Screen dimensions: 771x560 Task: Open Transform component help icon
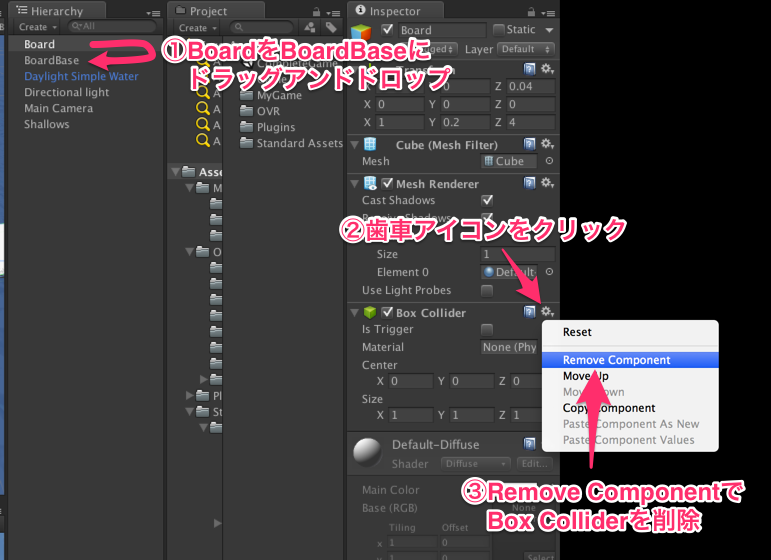(530, 69)
